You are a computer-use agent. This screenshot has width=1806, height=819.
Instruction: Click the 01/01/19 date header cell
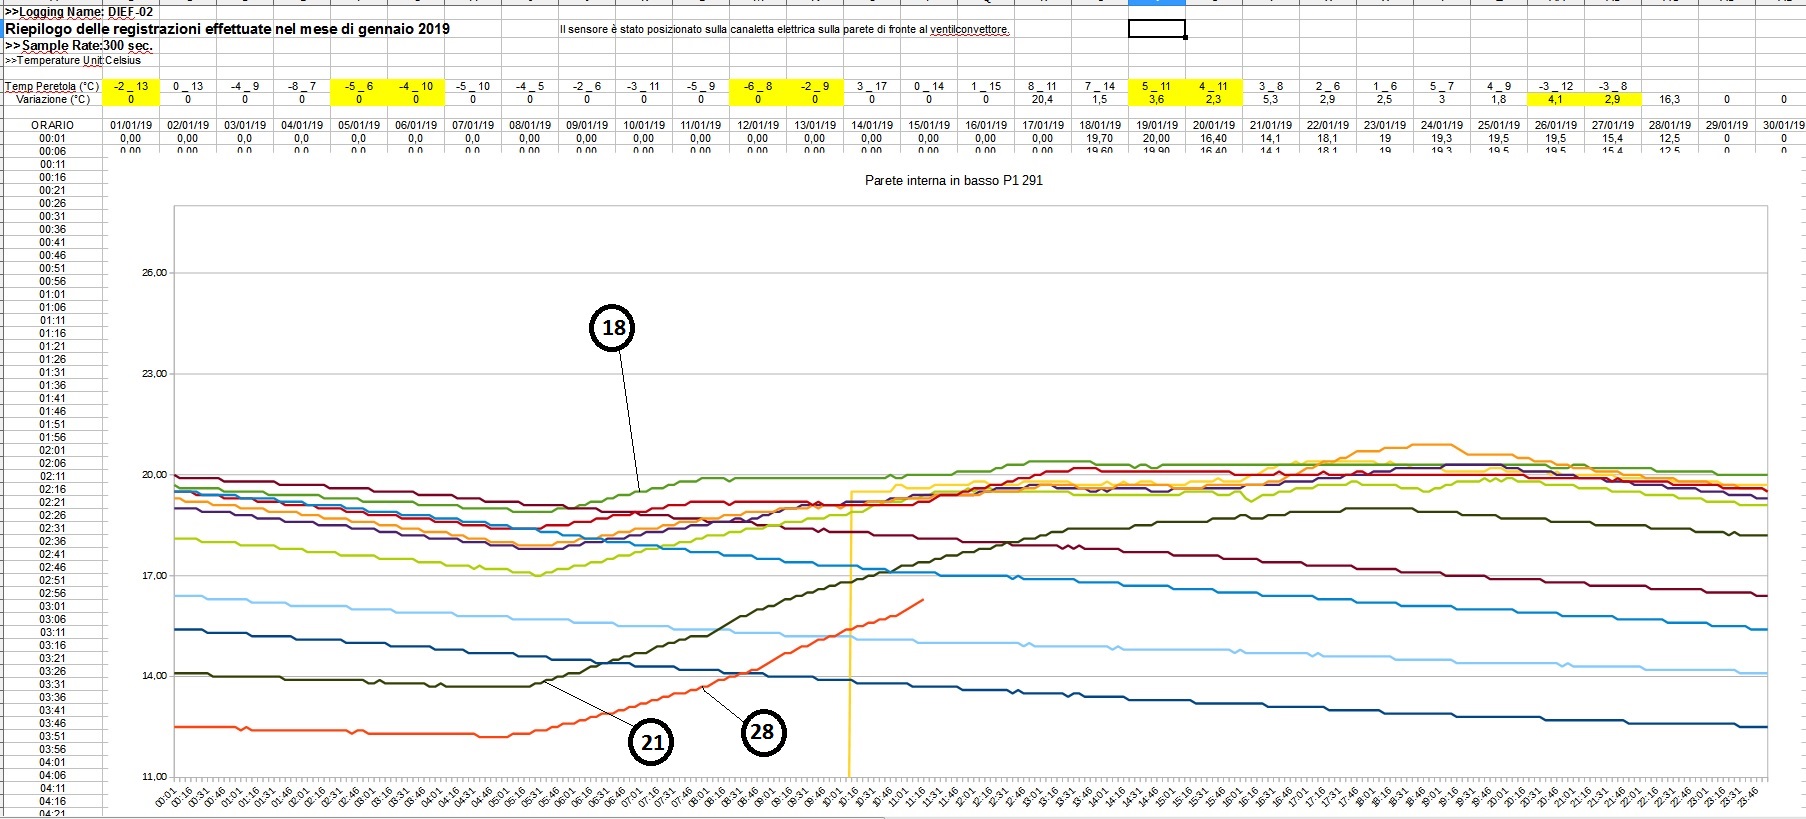(x=131, y=125)
